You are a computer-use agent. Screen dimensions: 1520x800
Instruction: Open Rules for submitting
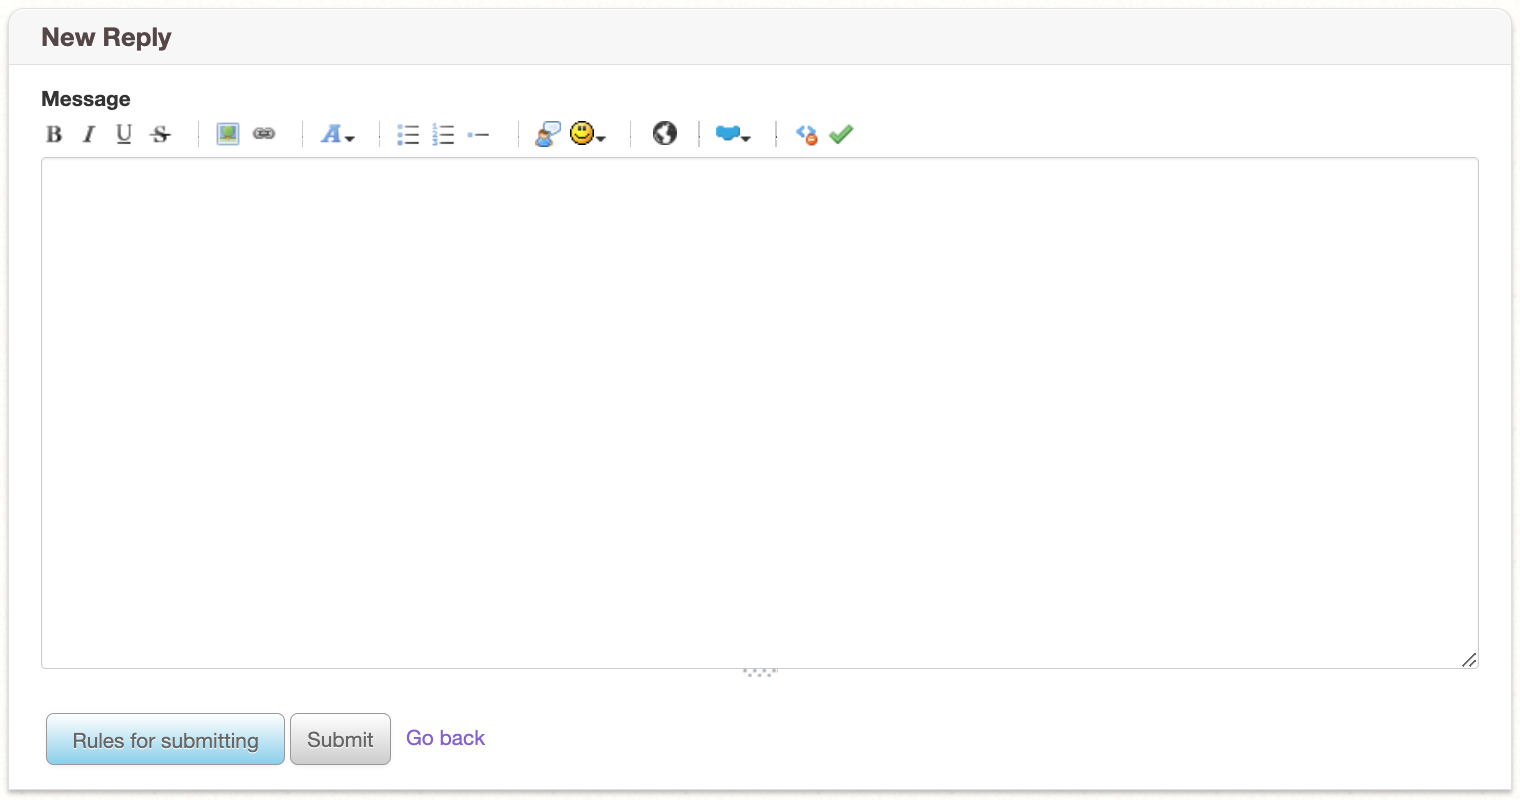pos(165,740)
